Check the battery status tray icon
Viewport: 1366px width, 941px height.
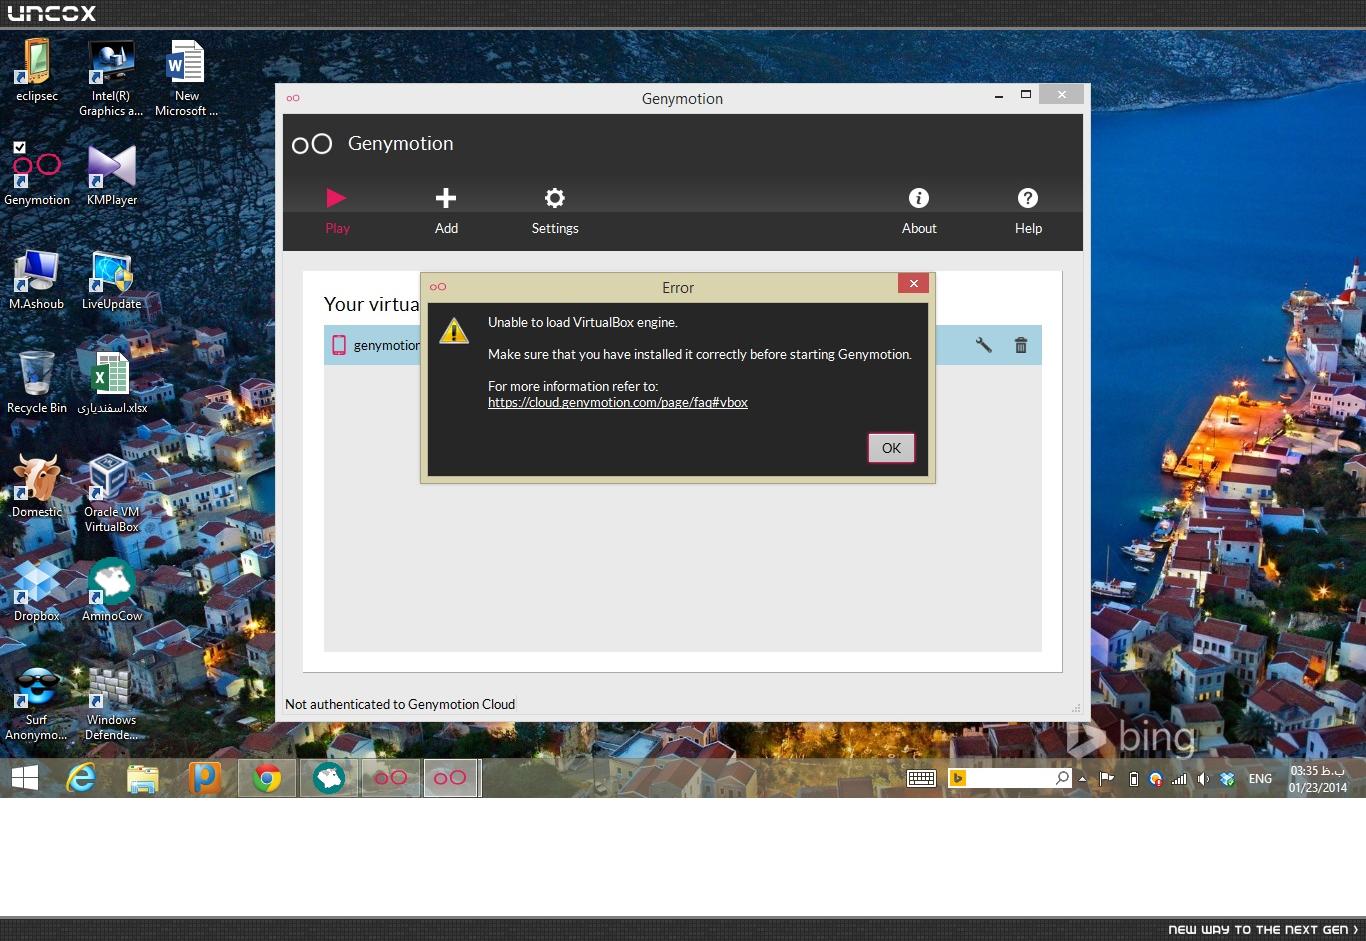click(1133, 779)
